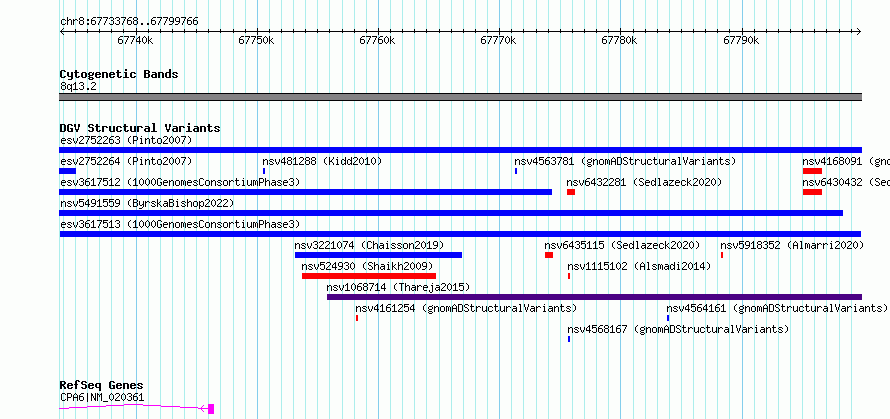
Task: Click the tiny red nsv5918352 marker
Action: coord(722,255)
